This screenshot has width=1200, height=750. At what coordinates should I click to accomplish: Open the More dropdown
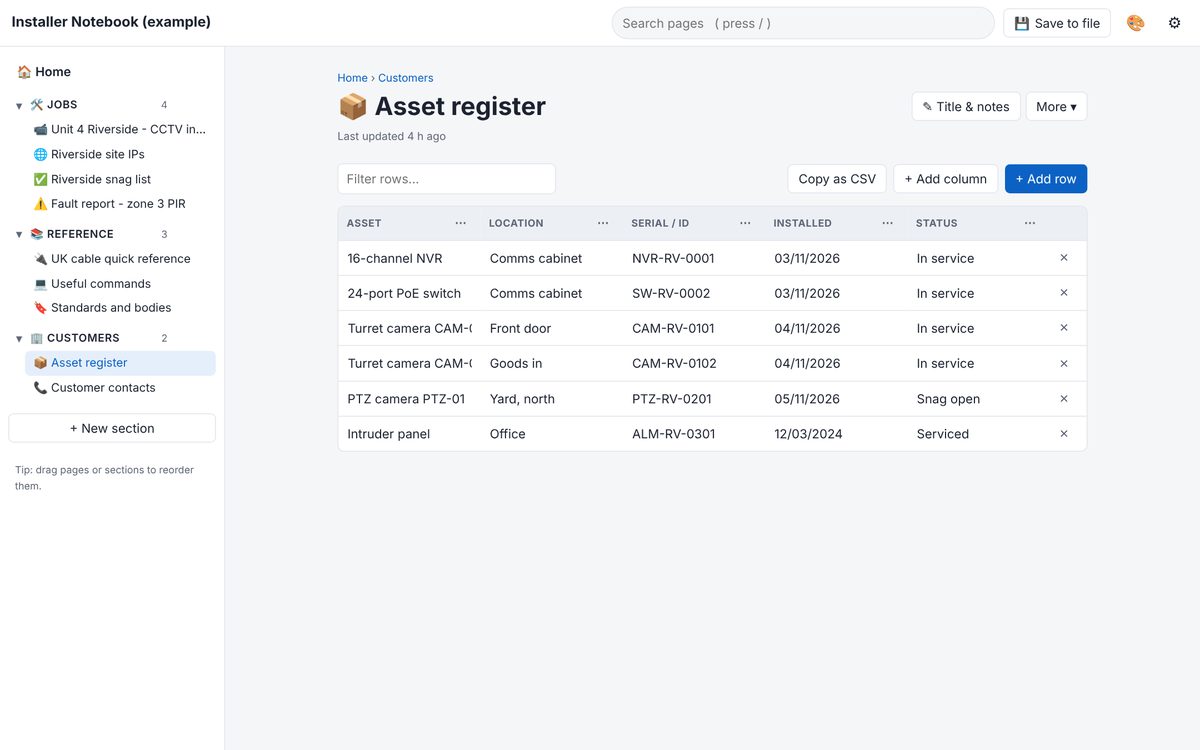[x=1056, y=107]
